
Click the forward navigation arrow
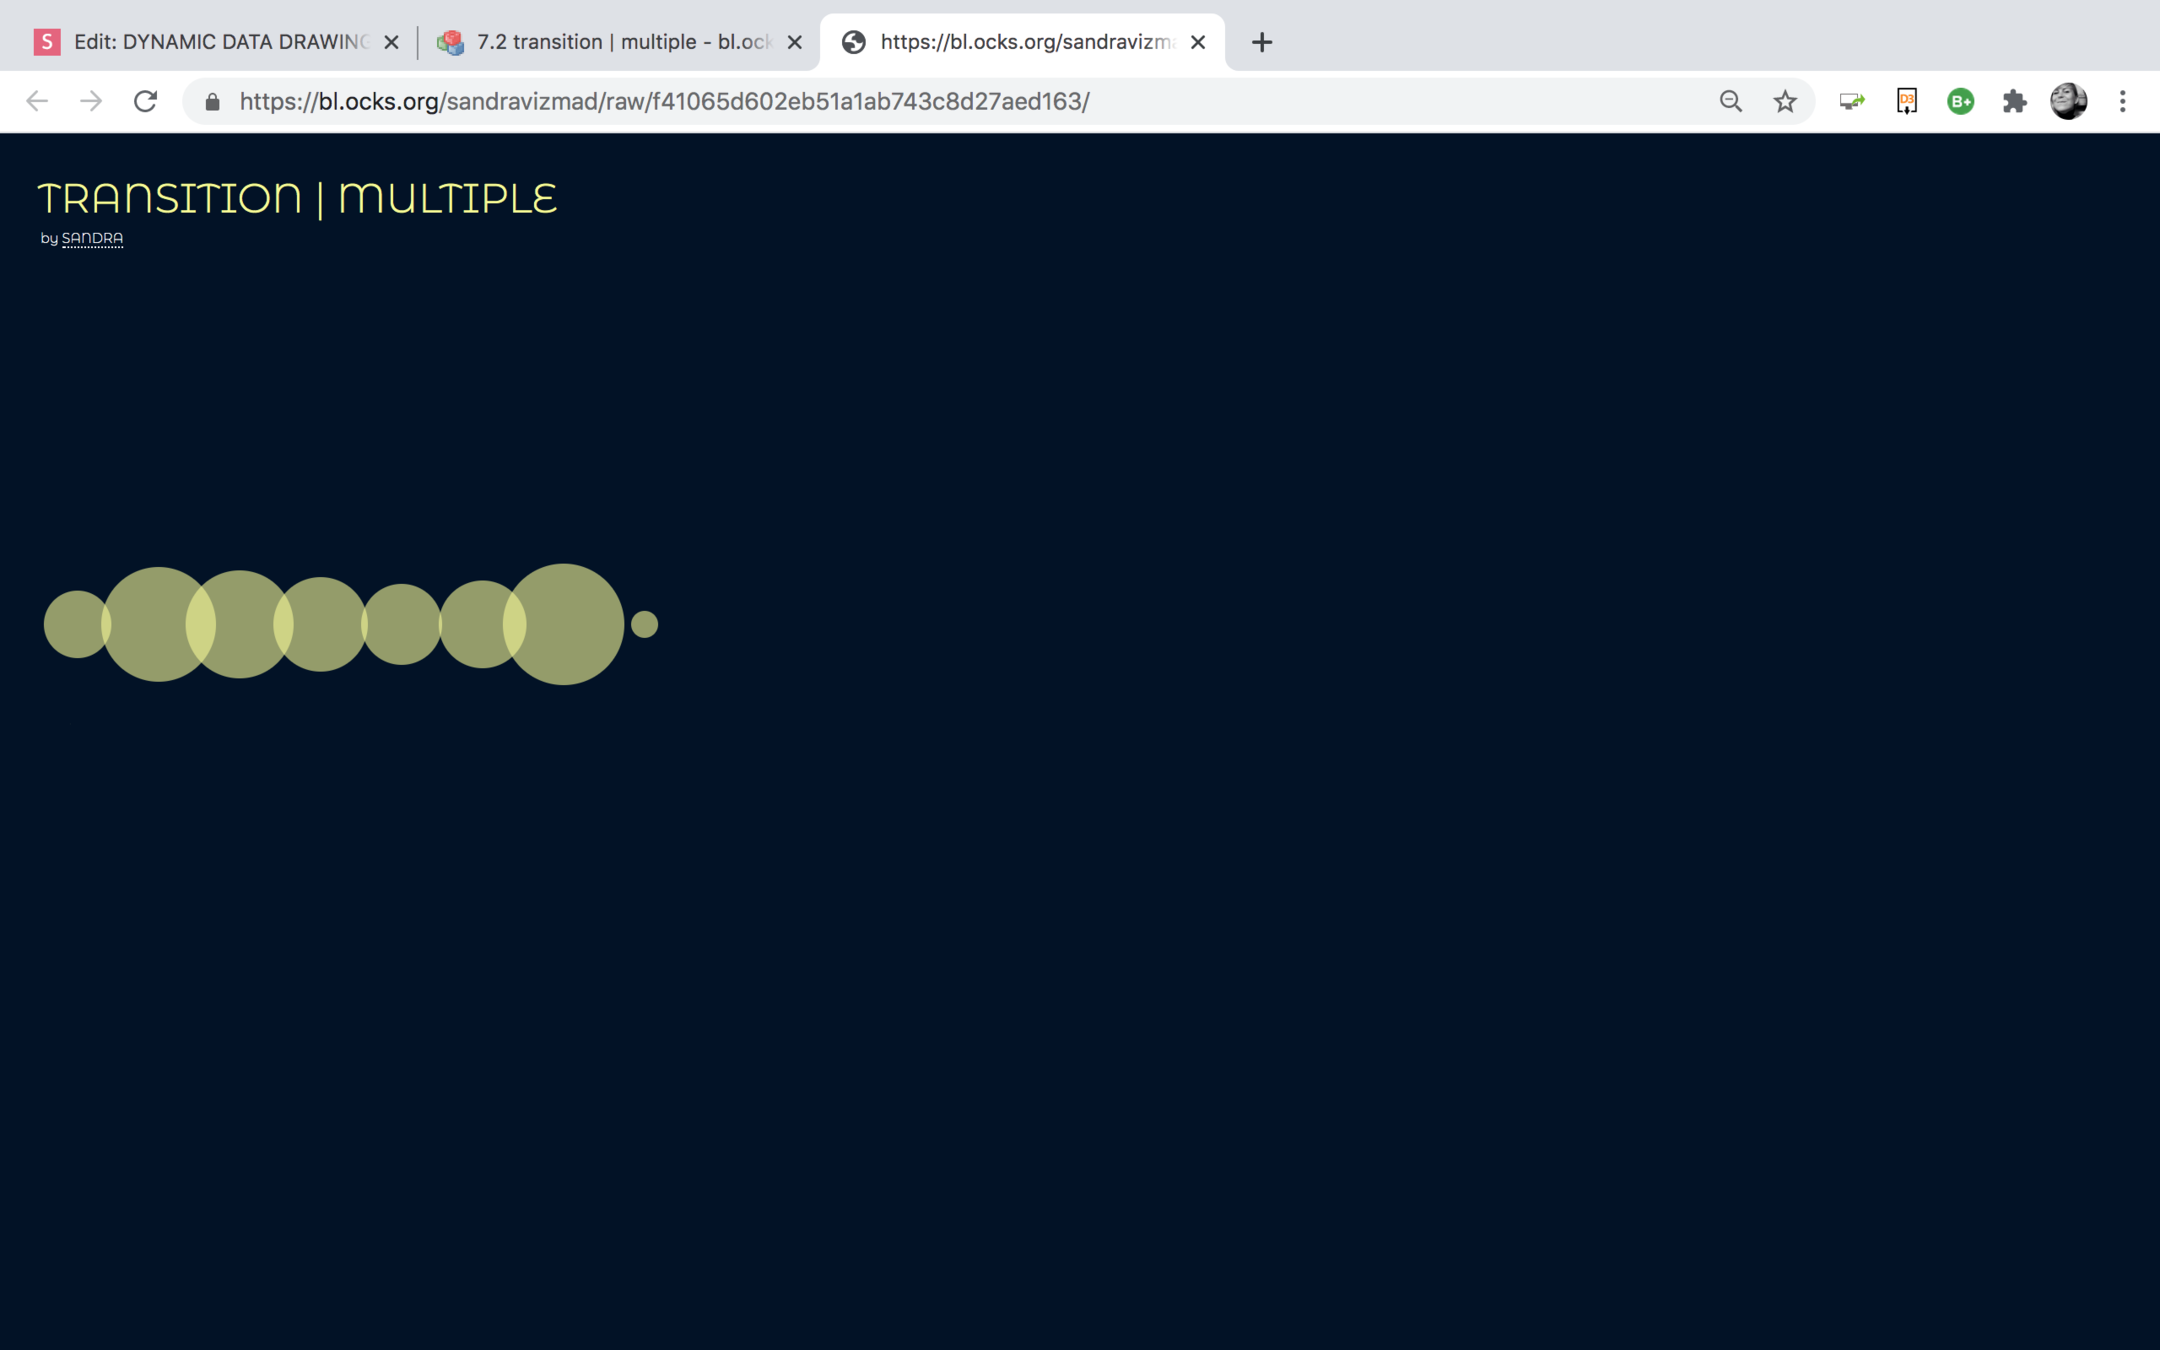pyautogui.click(x=91, y=101)
